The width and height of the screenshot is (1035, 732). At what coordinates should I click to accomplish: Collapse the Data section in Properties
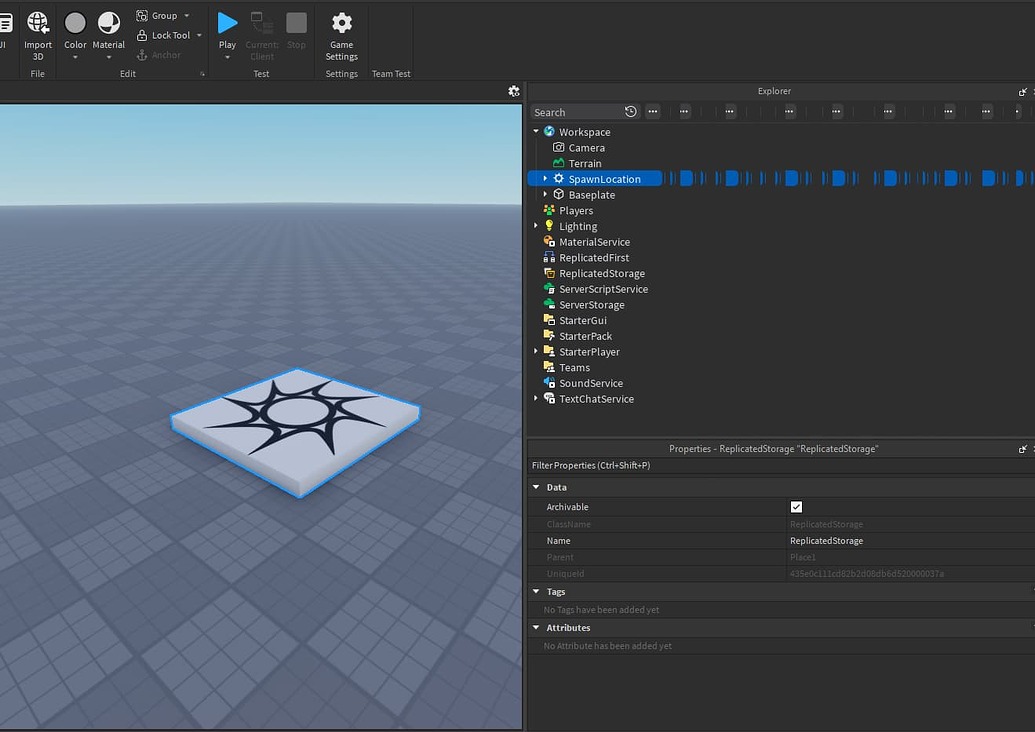click(536, 487)
